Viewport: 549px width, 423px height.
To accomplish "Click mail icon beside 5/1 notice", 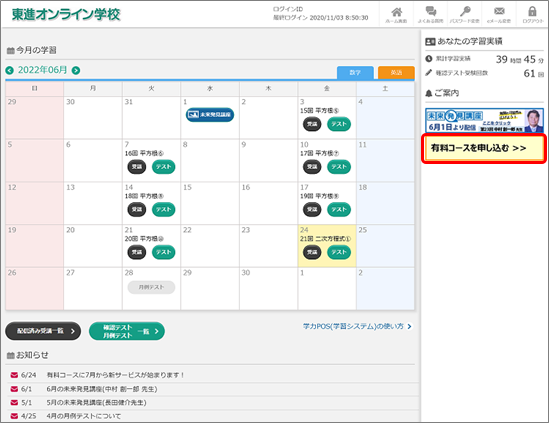I will 14,403.
